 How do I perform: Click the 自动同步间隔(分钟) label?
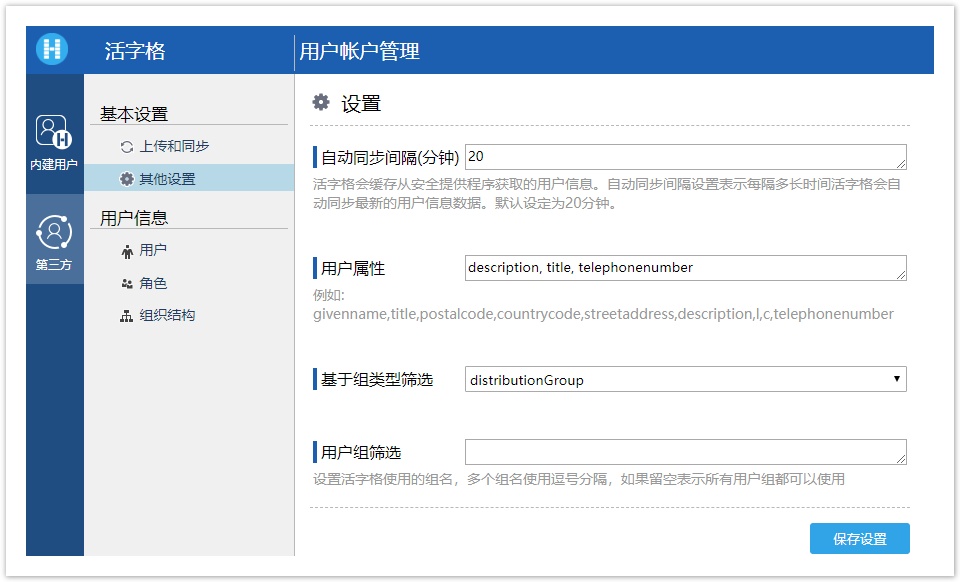point(390,158)
